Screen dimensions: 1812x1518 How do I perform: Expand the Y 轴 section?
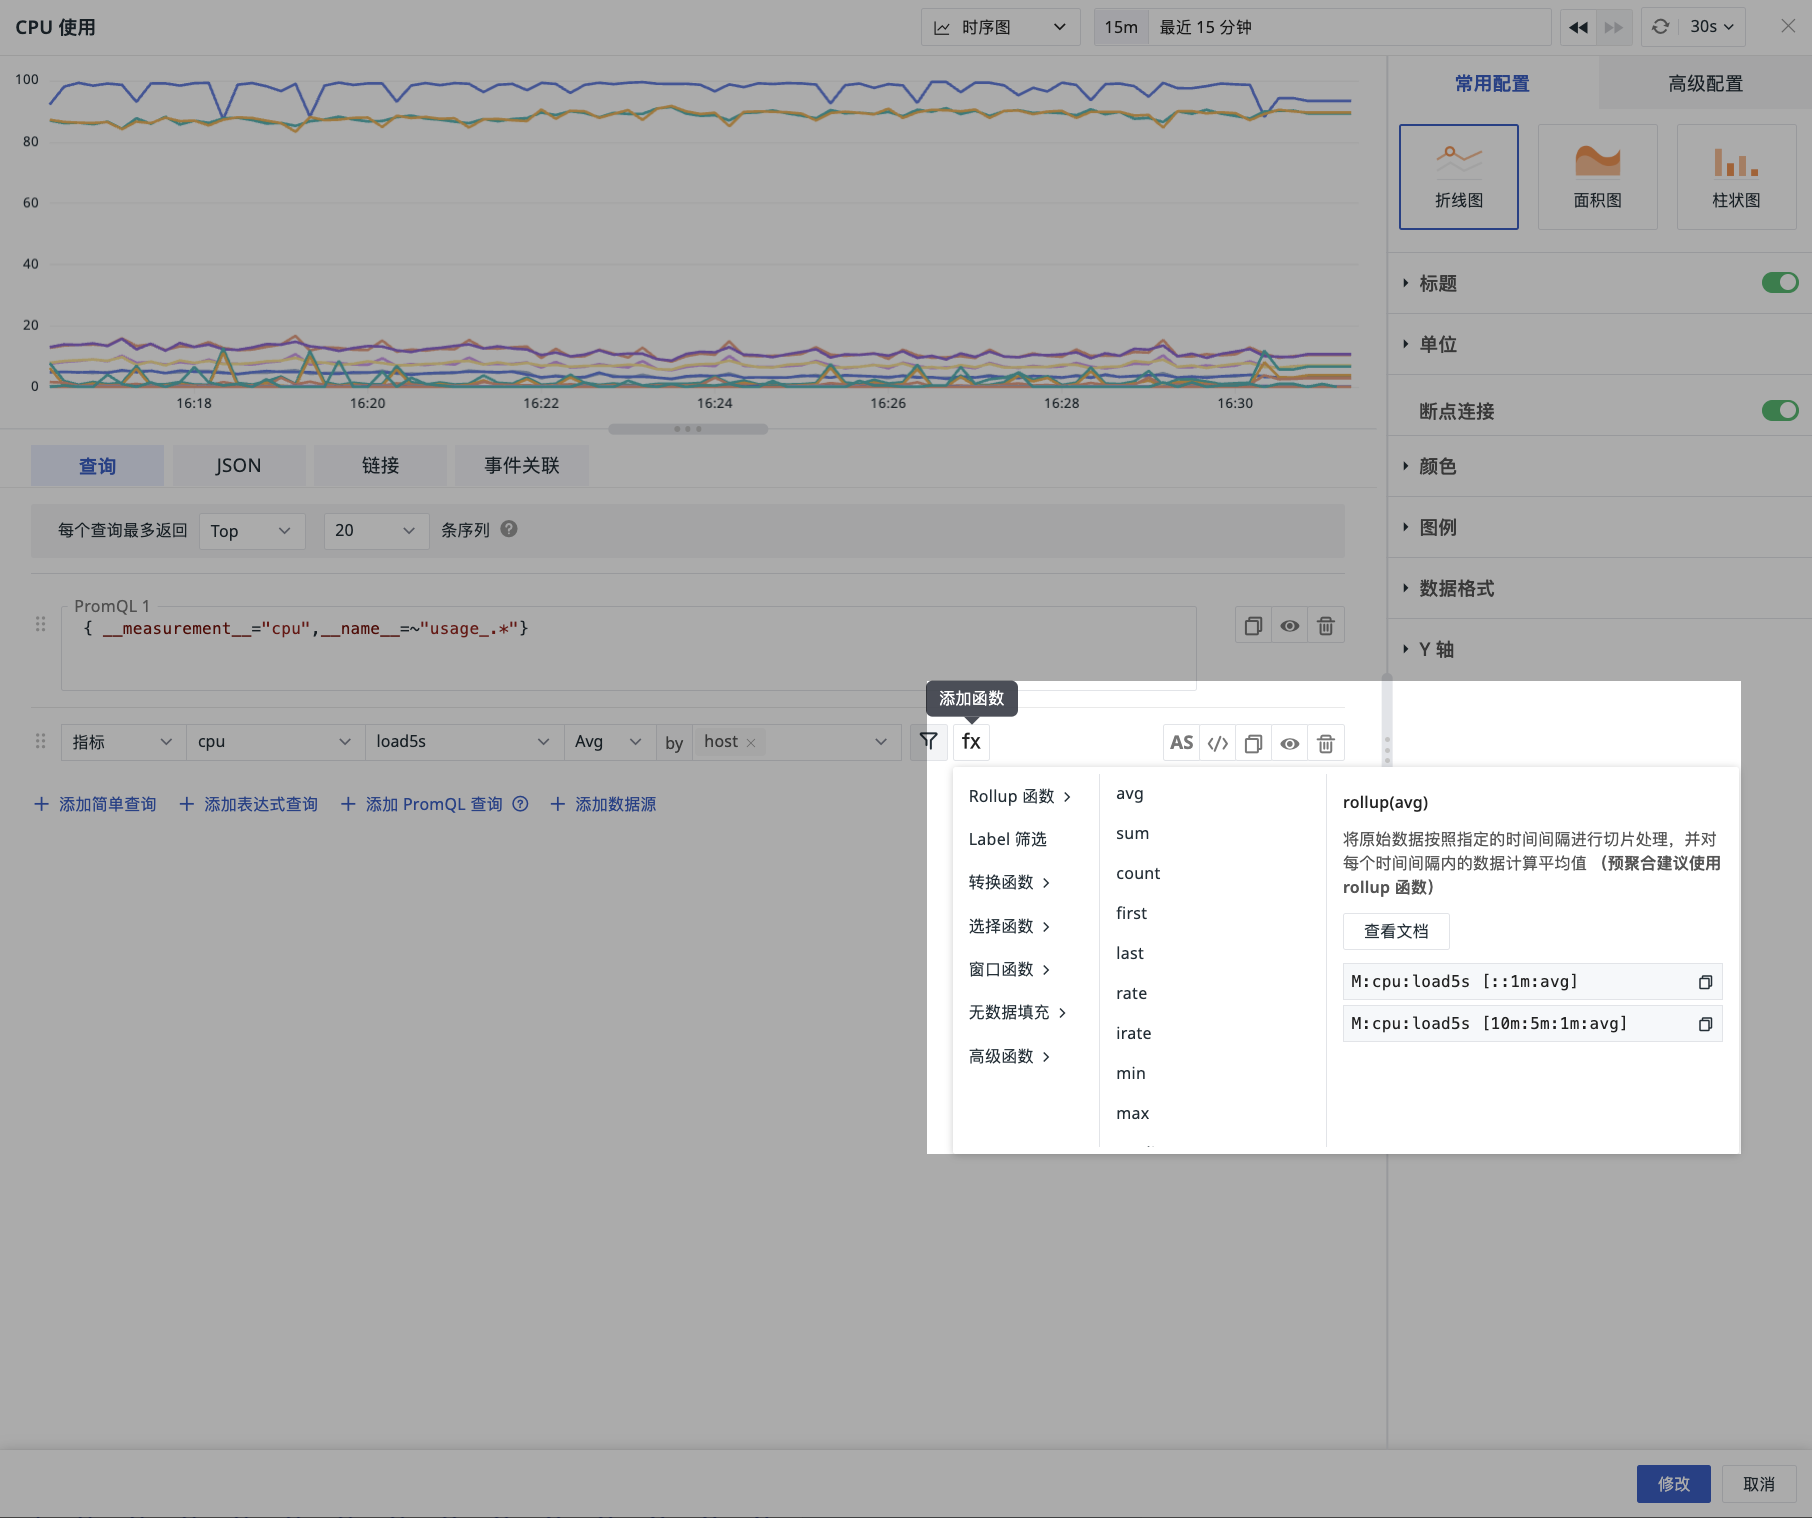(1600, 649)
